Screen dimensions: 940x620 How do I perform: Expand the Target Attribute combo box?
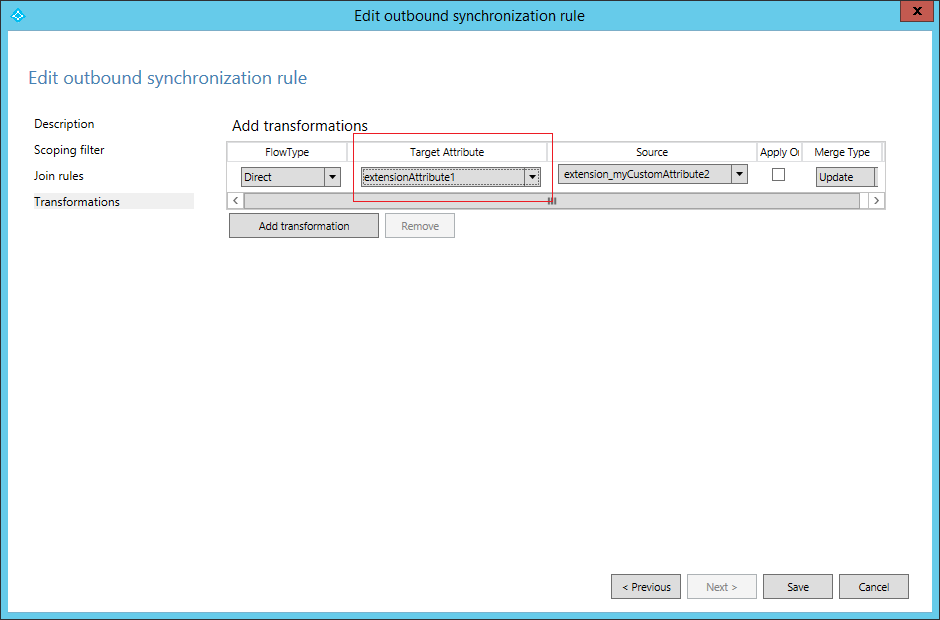pyautogui.click(x=532, y=176)
